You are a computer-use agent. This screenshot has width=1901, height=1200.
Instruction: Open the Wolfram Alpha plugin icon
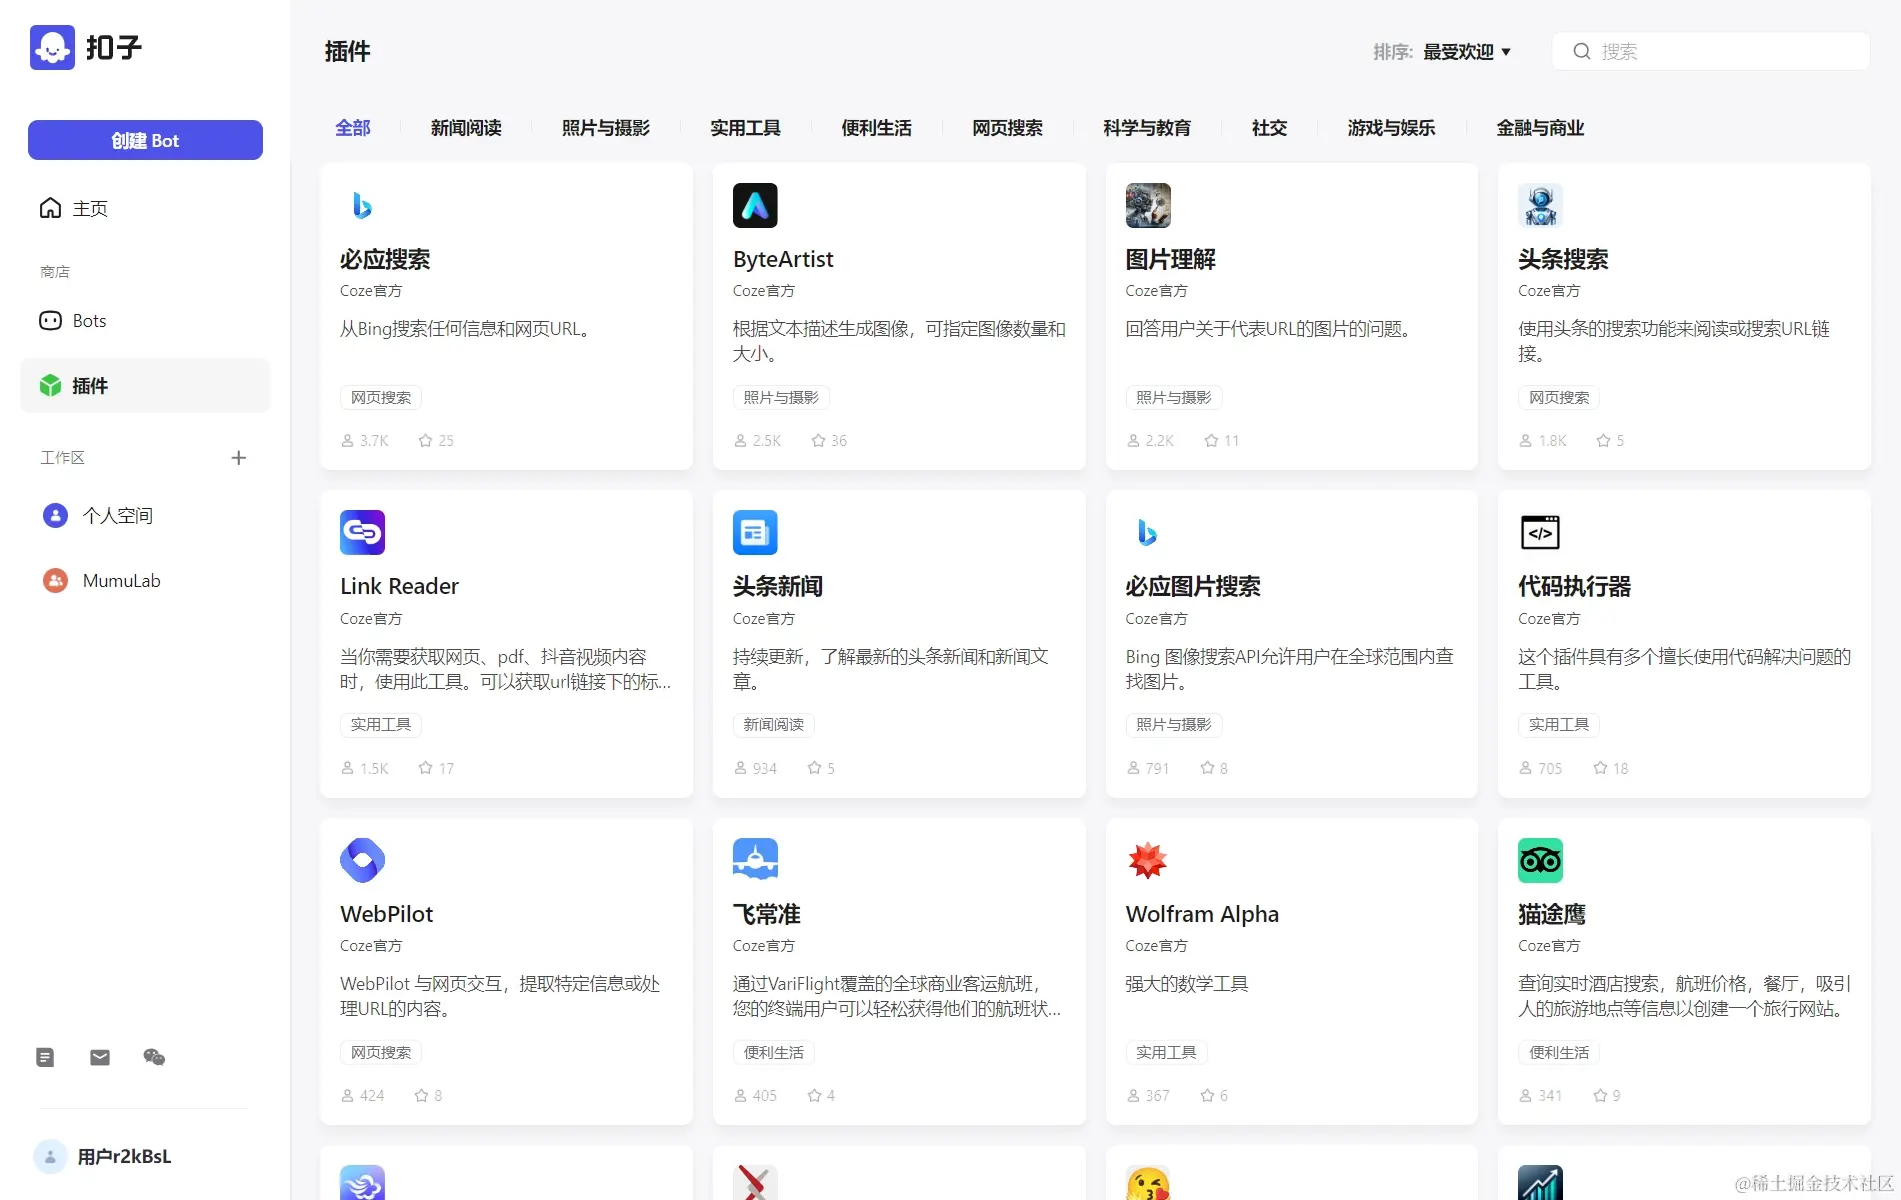point(1148,860)
